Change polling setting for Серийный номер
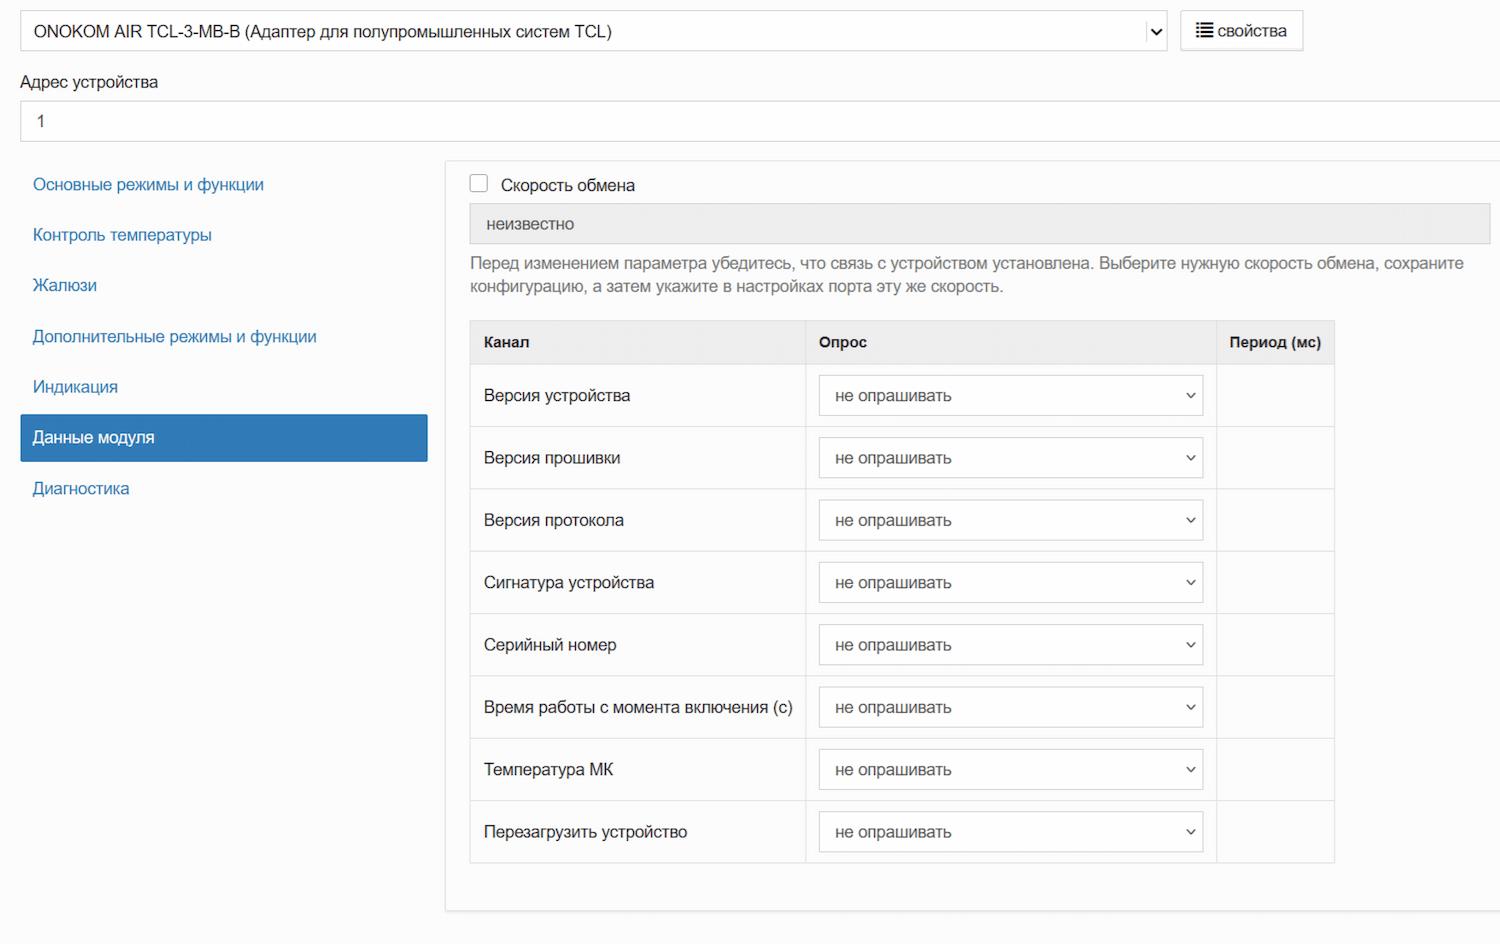The image size is (1500, 944). tap(1010, 645)
